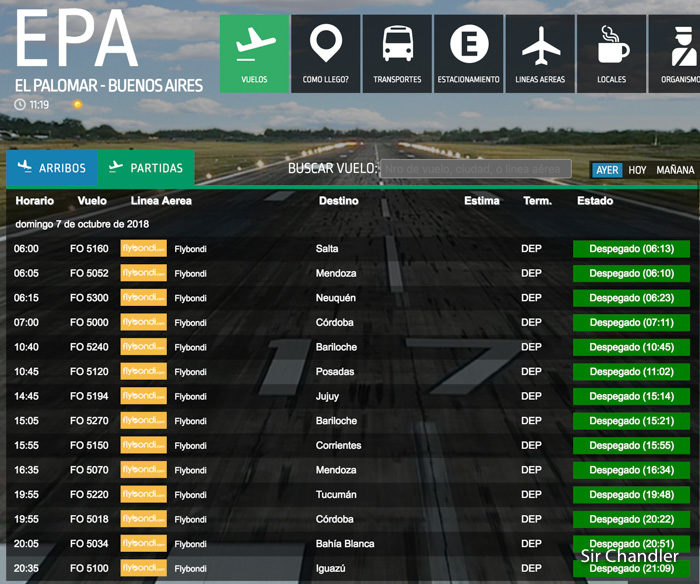Click the Despegado (20:22) status for Córdoba
The image size is (700, 584).
[x=631, y=519]
